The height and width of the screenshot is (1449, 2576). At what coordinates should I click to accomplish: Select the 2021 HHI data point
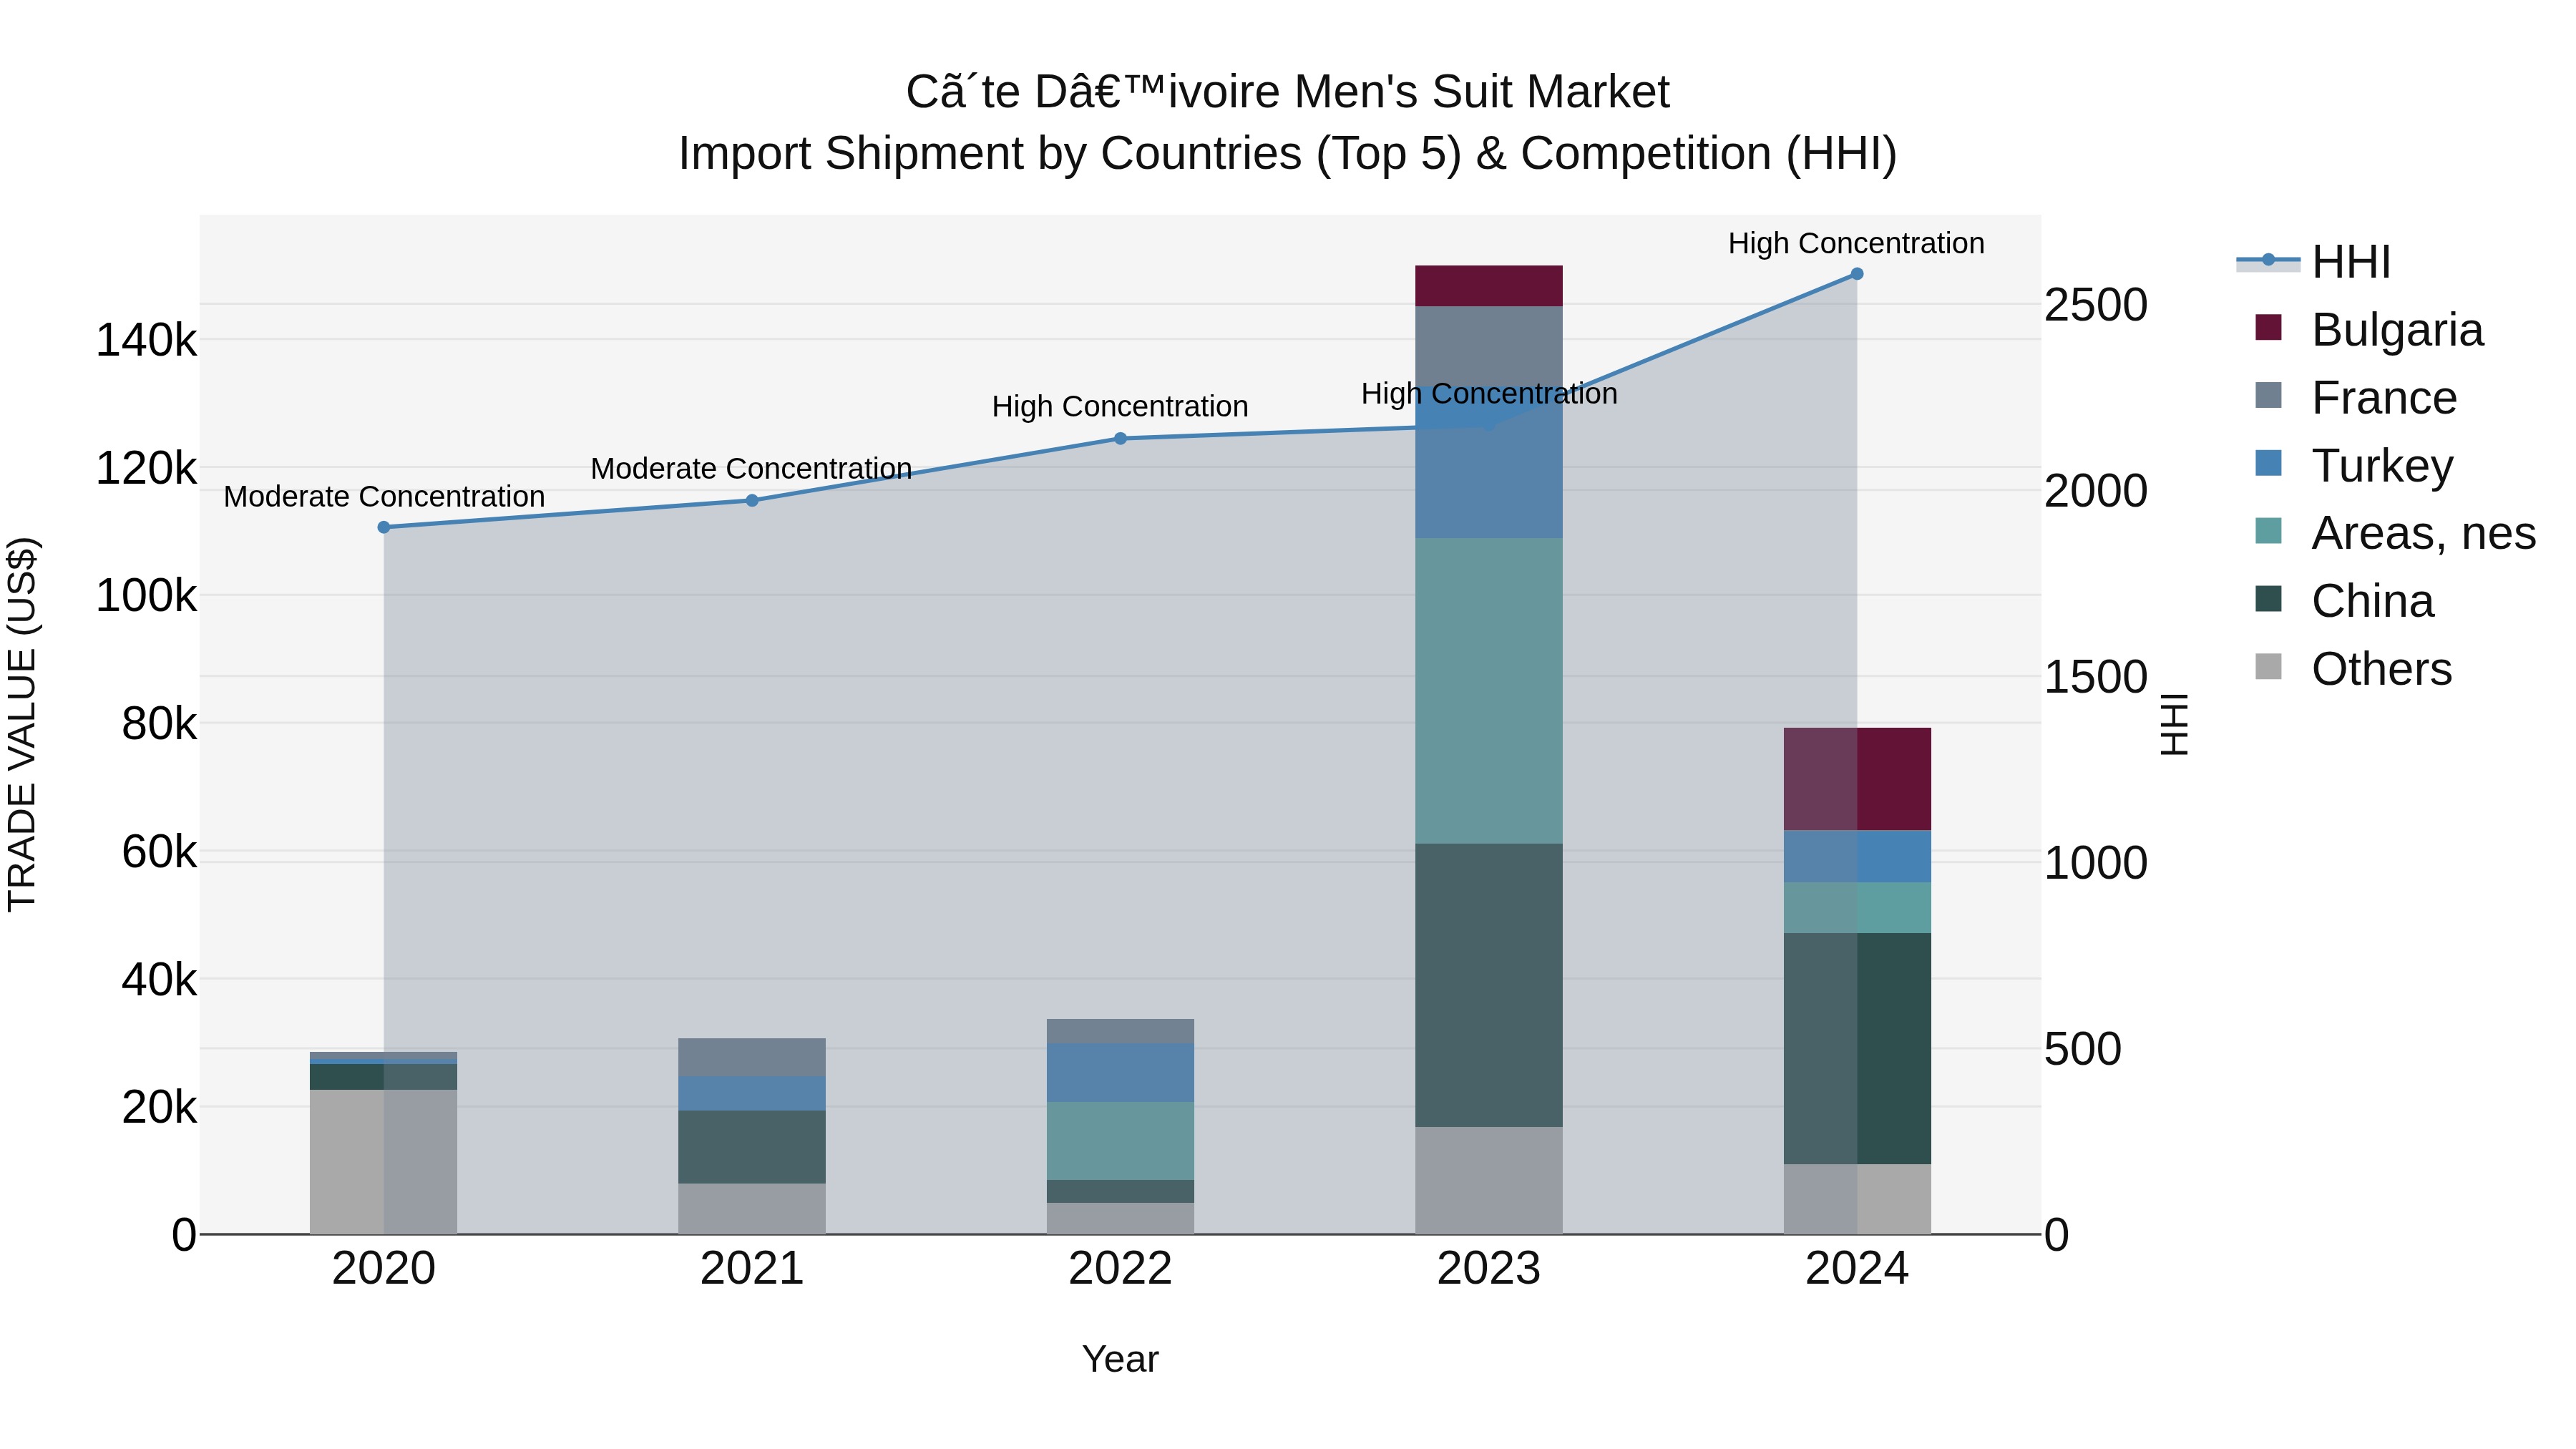coord(752,500)
